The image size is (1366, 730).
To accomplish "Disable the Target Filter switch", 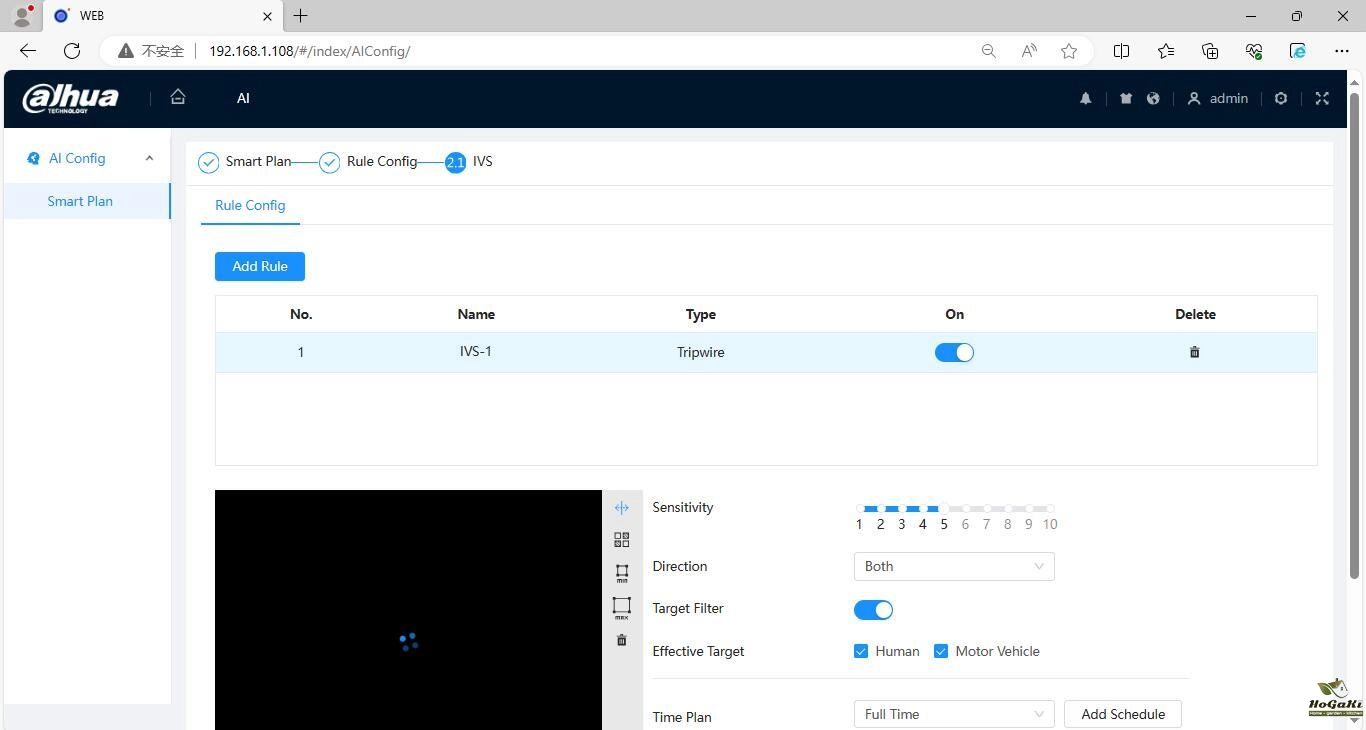I will tap(873, 610).
